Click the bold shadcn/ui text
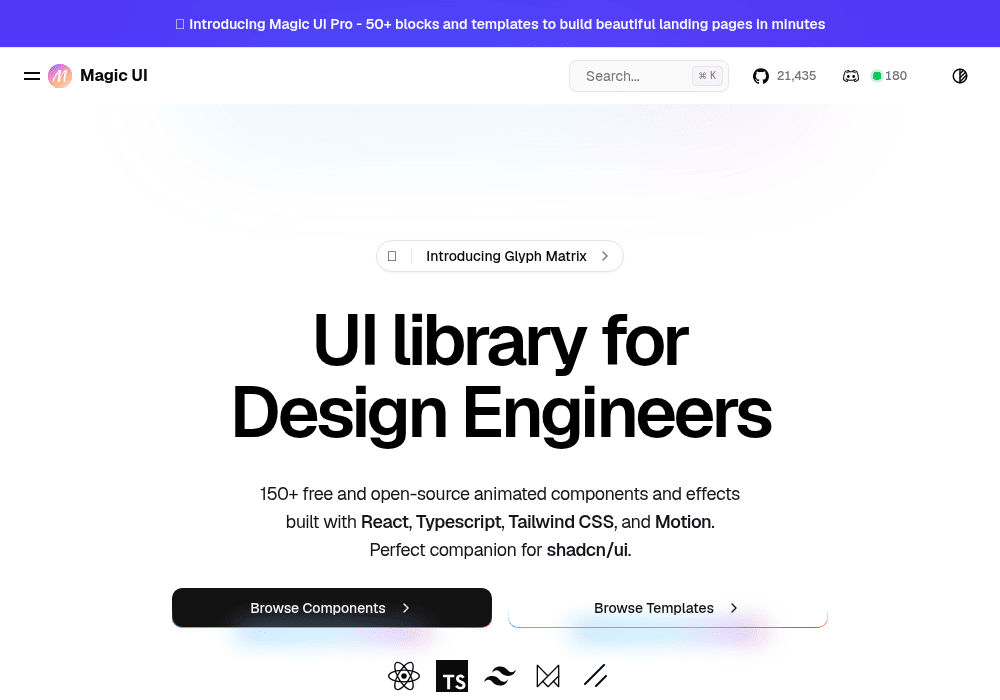The width and height of the screenshot is (1000, 700). (x=589, y=550)
